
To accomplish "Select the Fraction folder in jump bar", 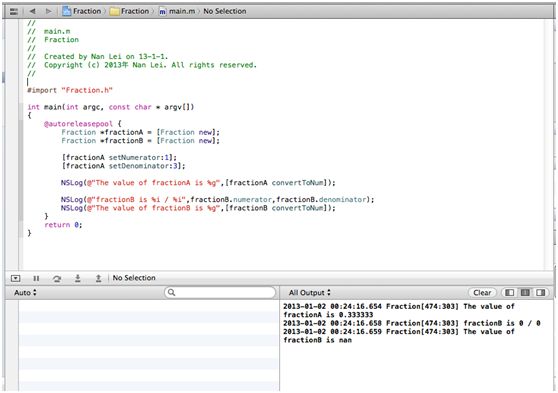I will coord(130,11).
